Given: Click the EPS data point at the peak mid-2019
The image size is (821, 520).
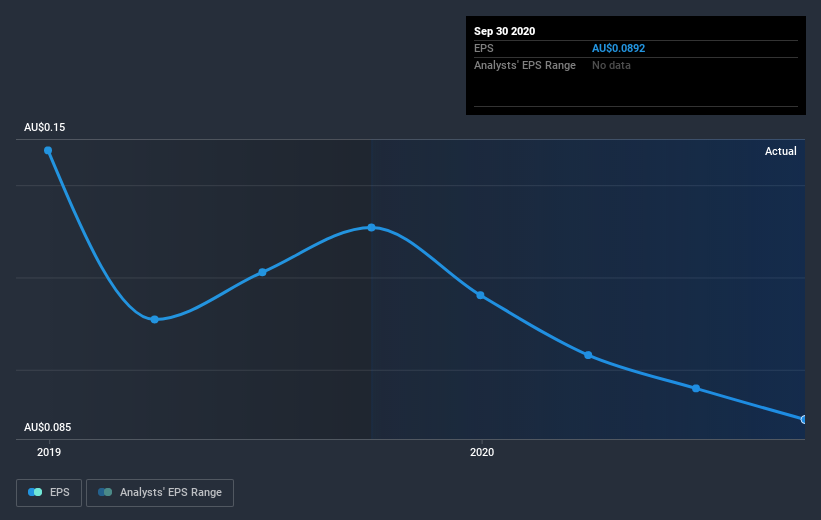Looking at the screenshot, I should (x=371, y=227).
